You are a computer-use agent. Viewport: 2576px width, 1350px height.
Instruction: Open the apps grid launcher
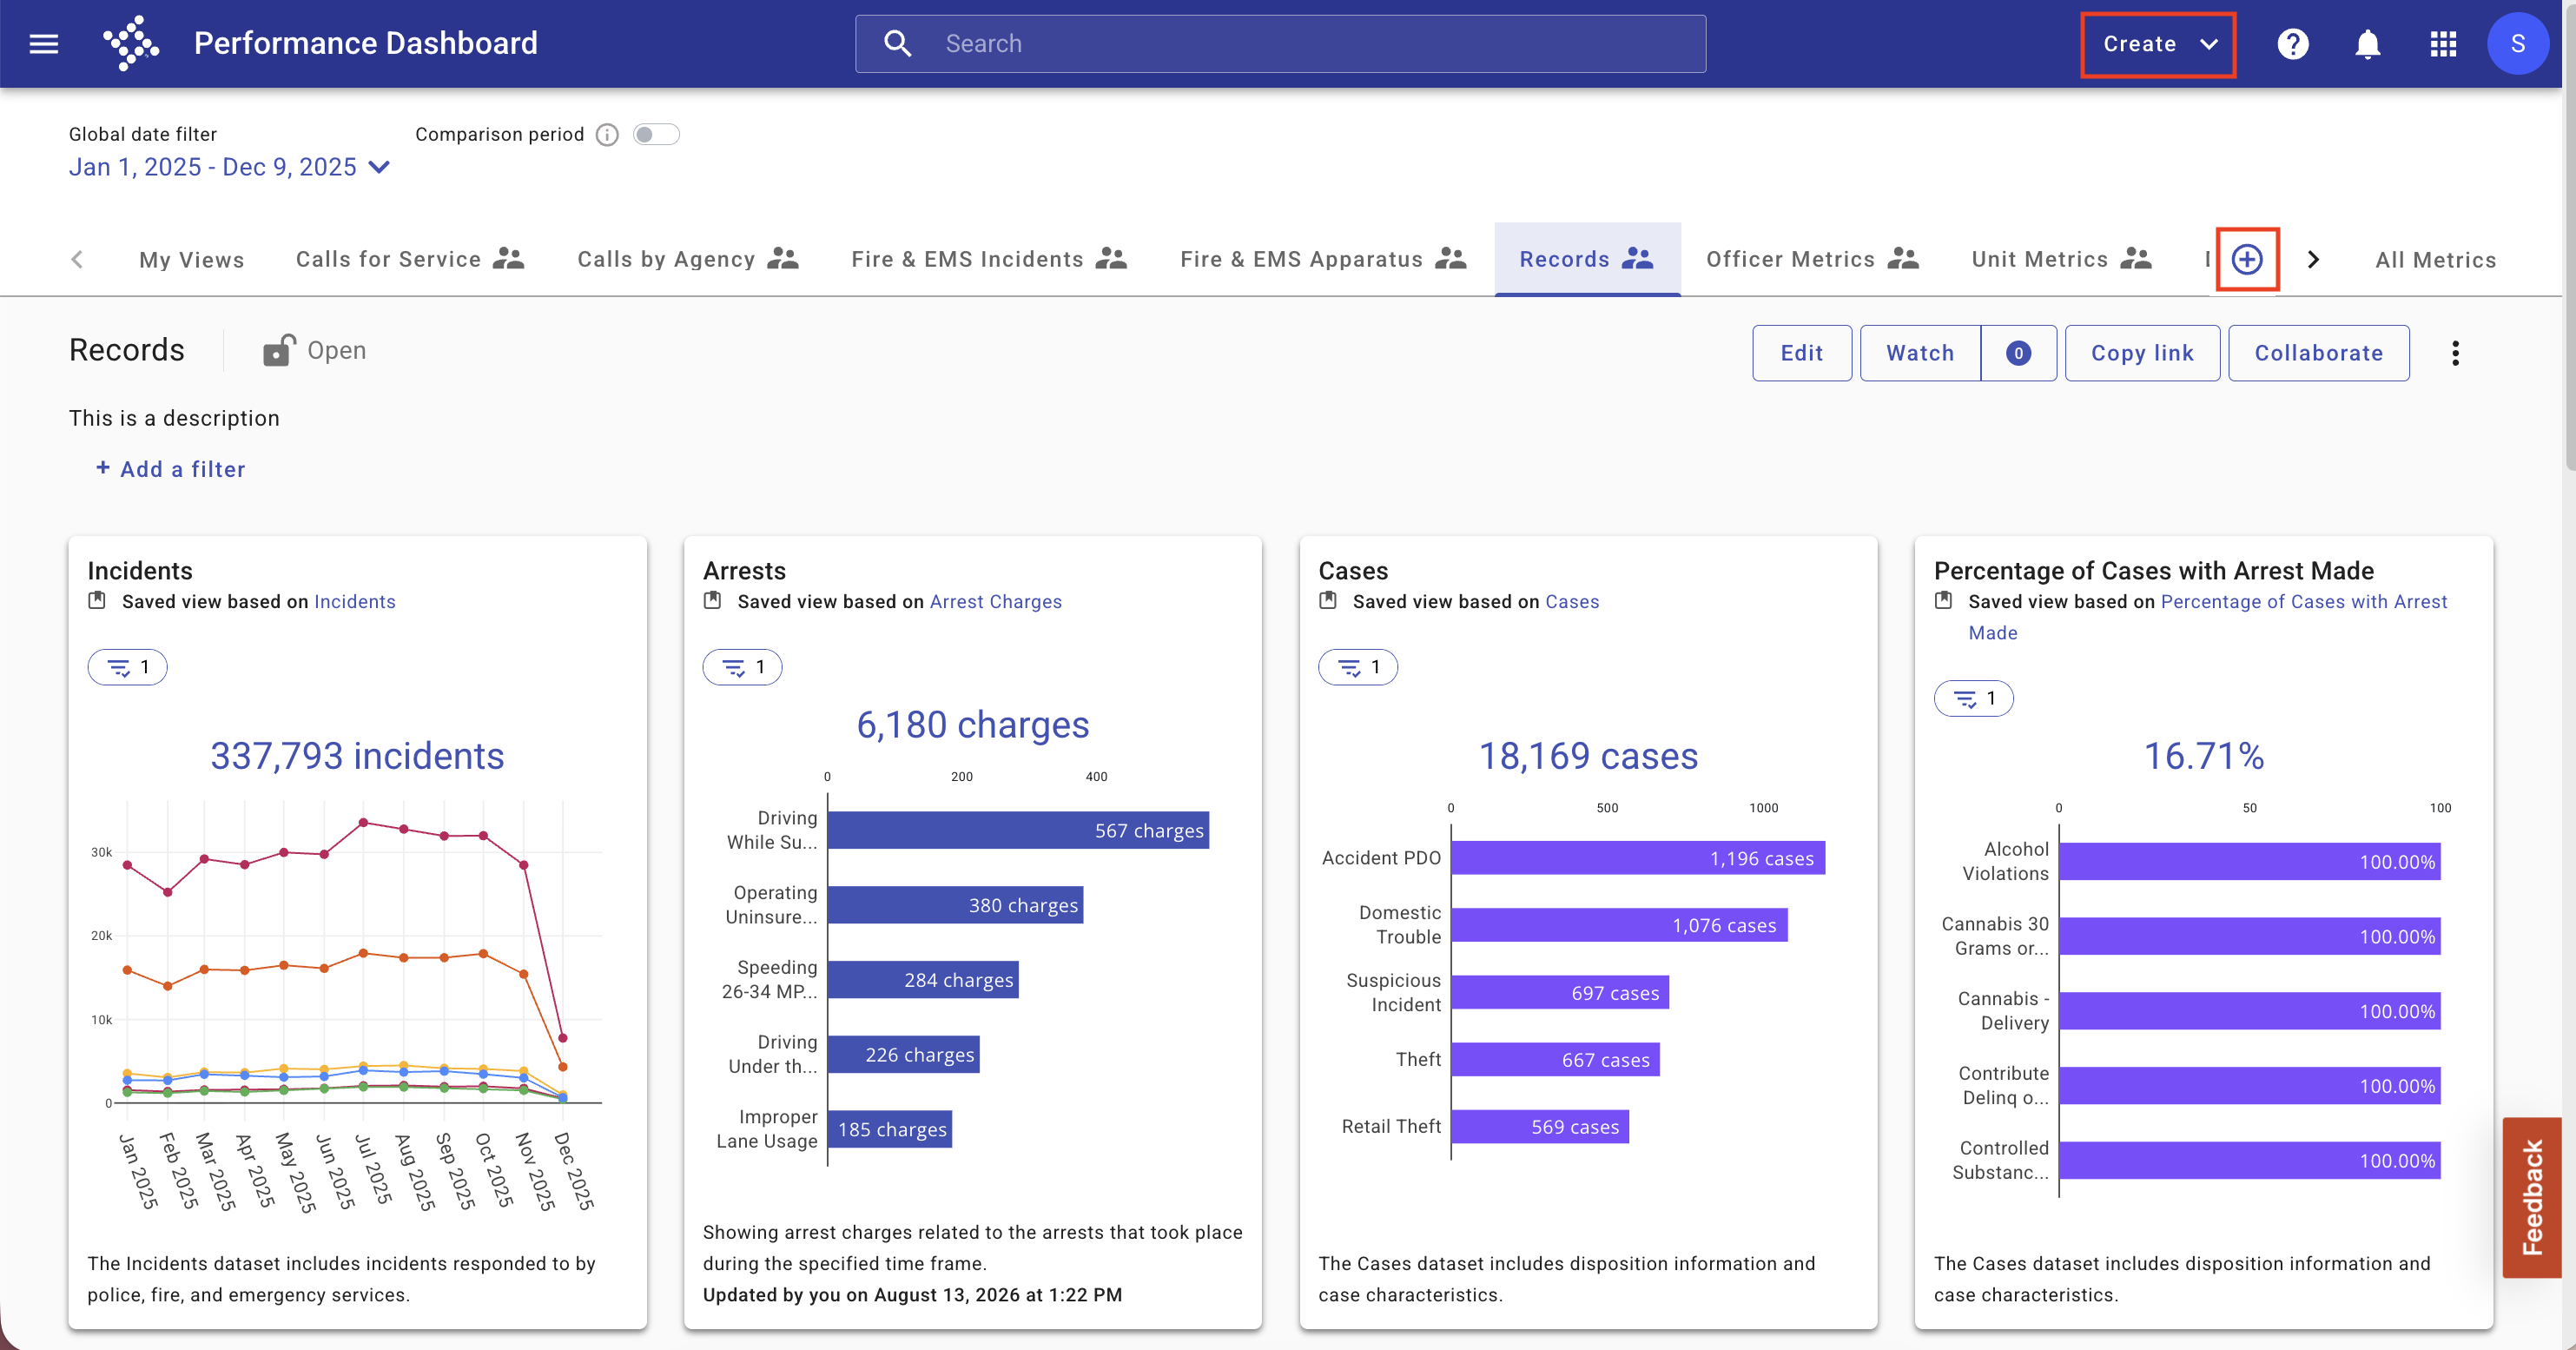pos(2442,44)
